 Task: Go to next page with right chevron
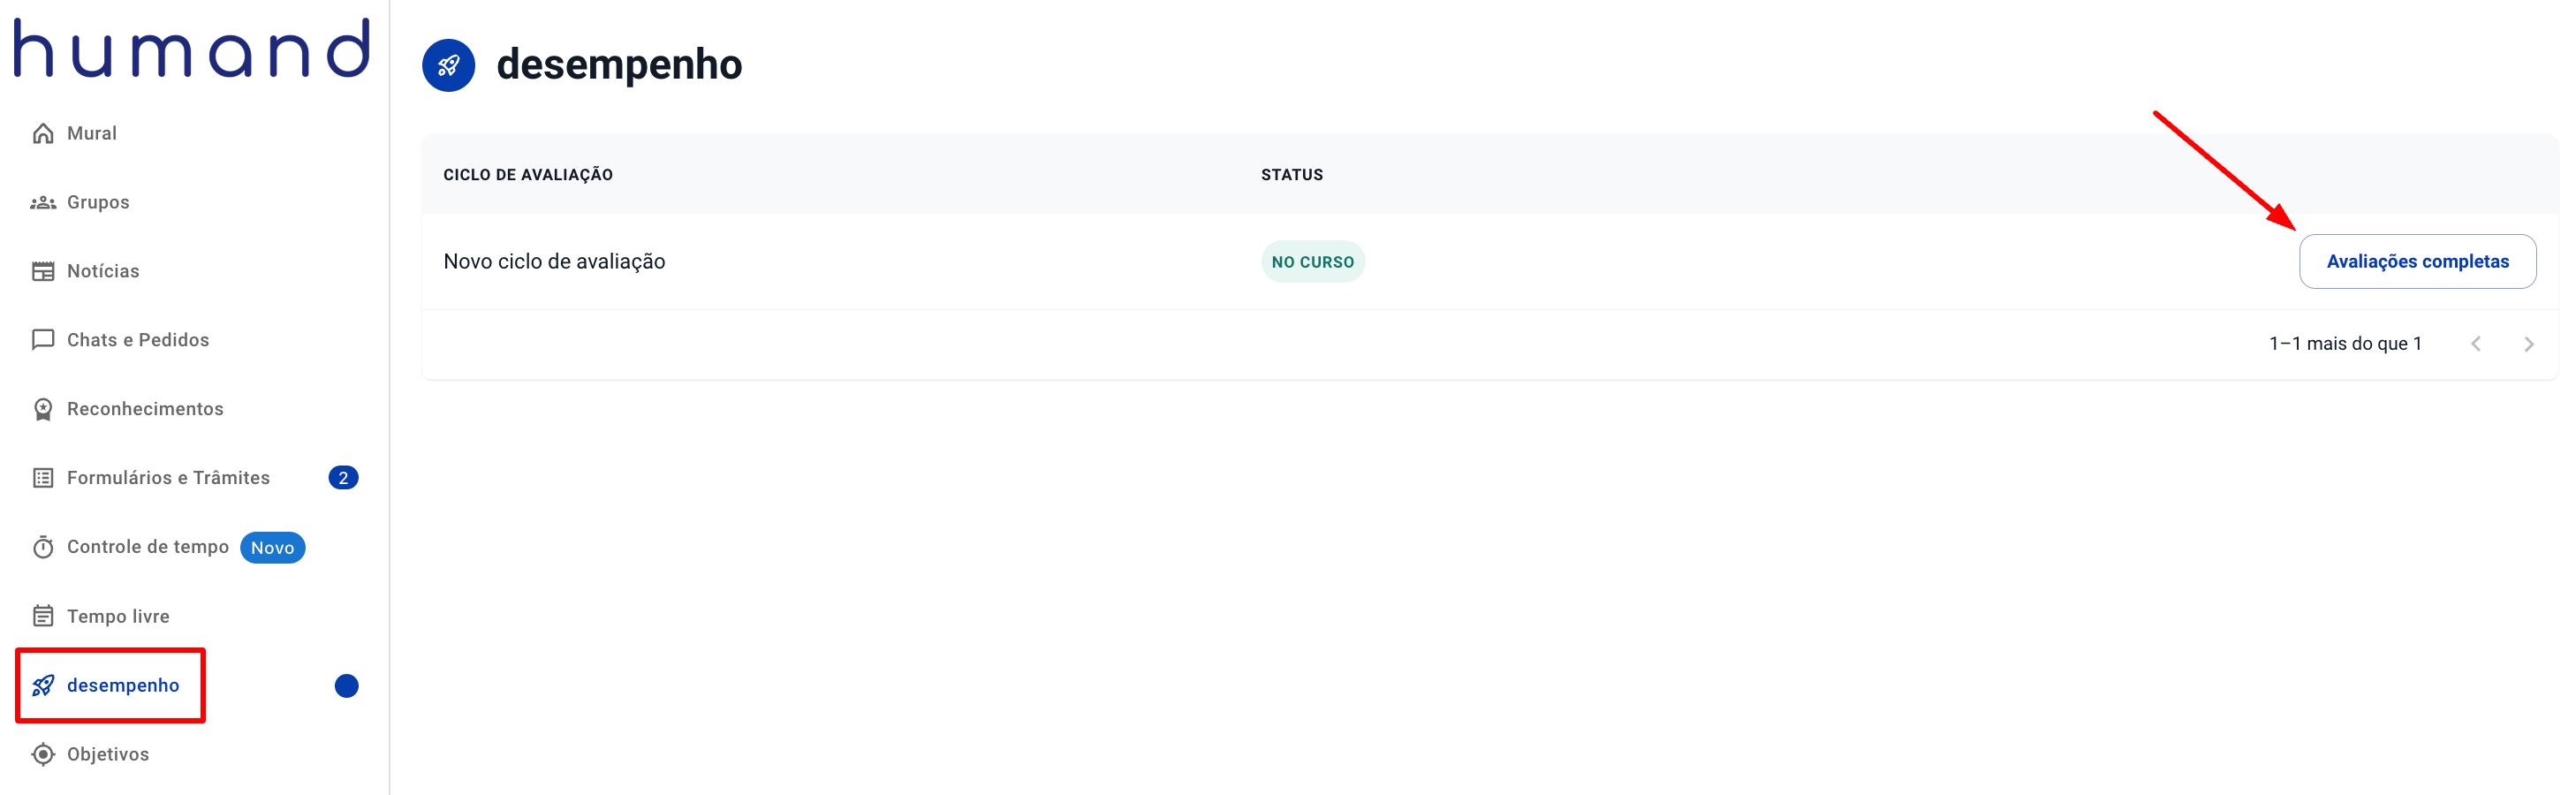click(2529, 344)
